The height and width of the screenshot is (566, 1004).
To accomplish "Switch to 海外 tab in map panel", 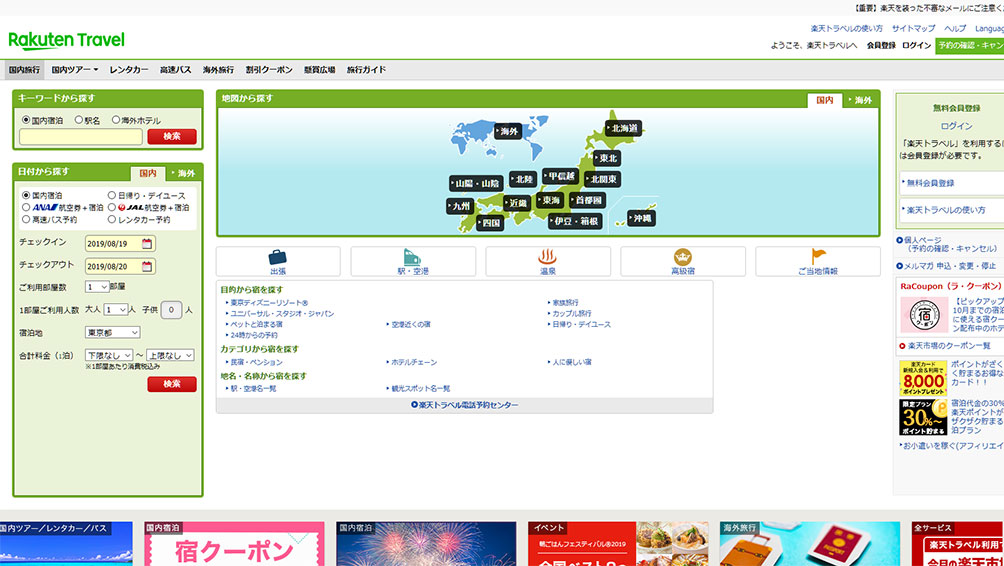I will click(859, 100).
